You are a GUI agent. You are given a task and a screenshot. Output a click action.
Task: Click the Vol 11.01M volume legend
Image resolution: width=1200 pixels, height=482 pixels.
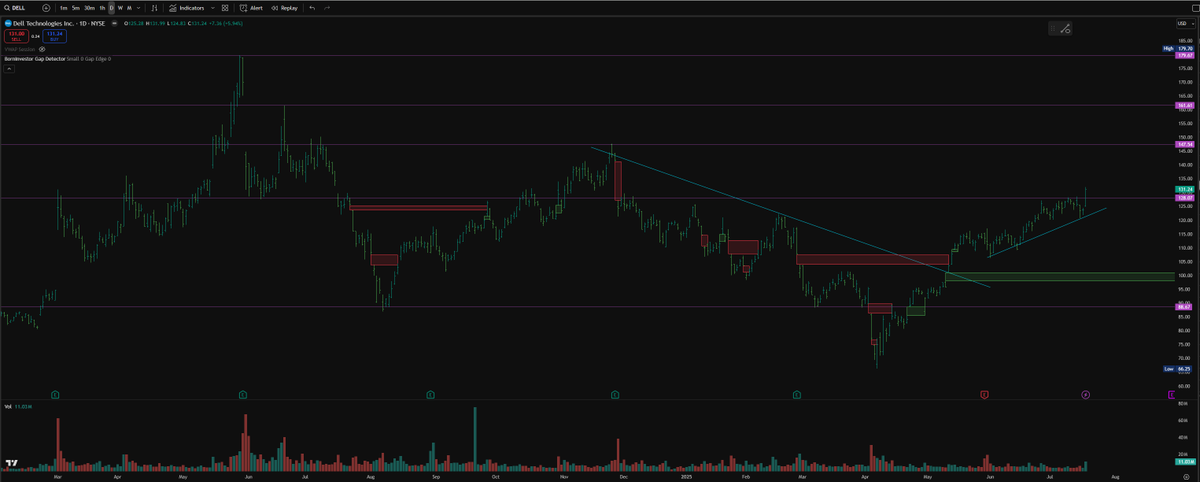click(x=16, y=407)
